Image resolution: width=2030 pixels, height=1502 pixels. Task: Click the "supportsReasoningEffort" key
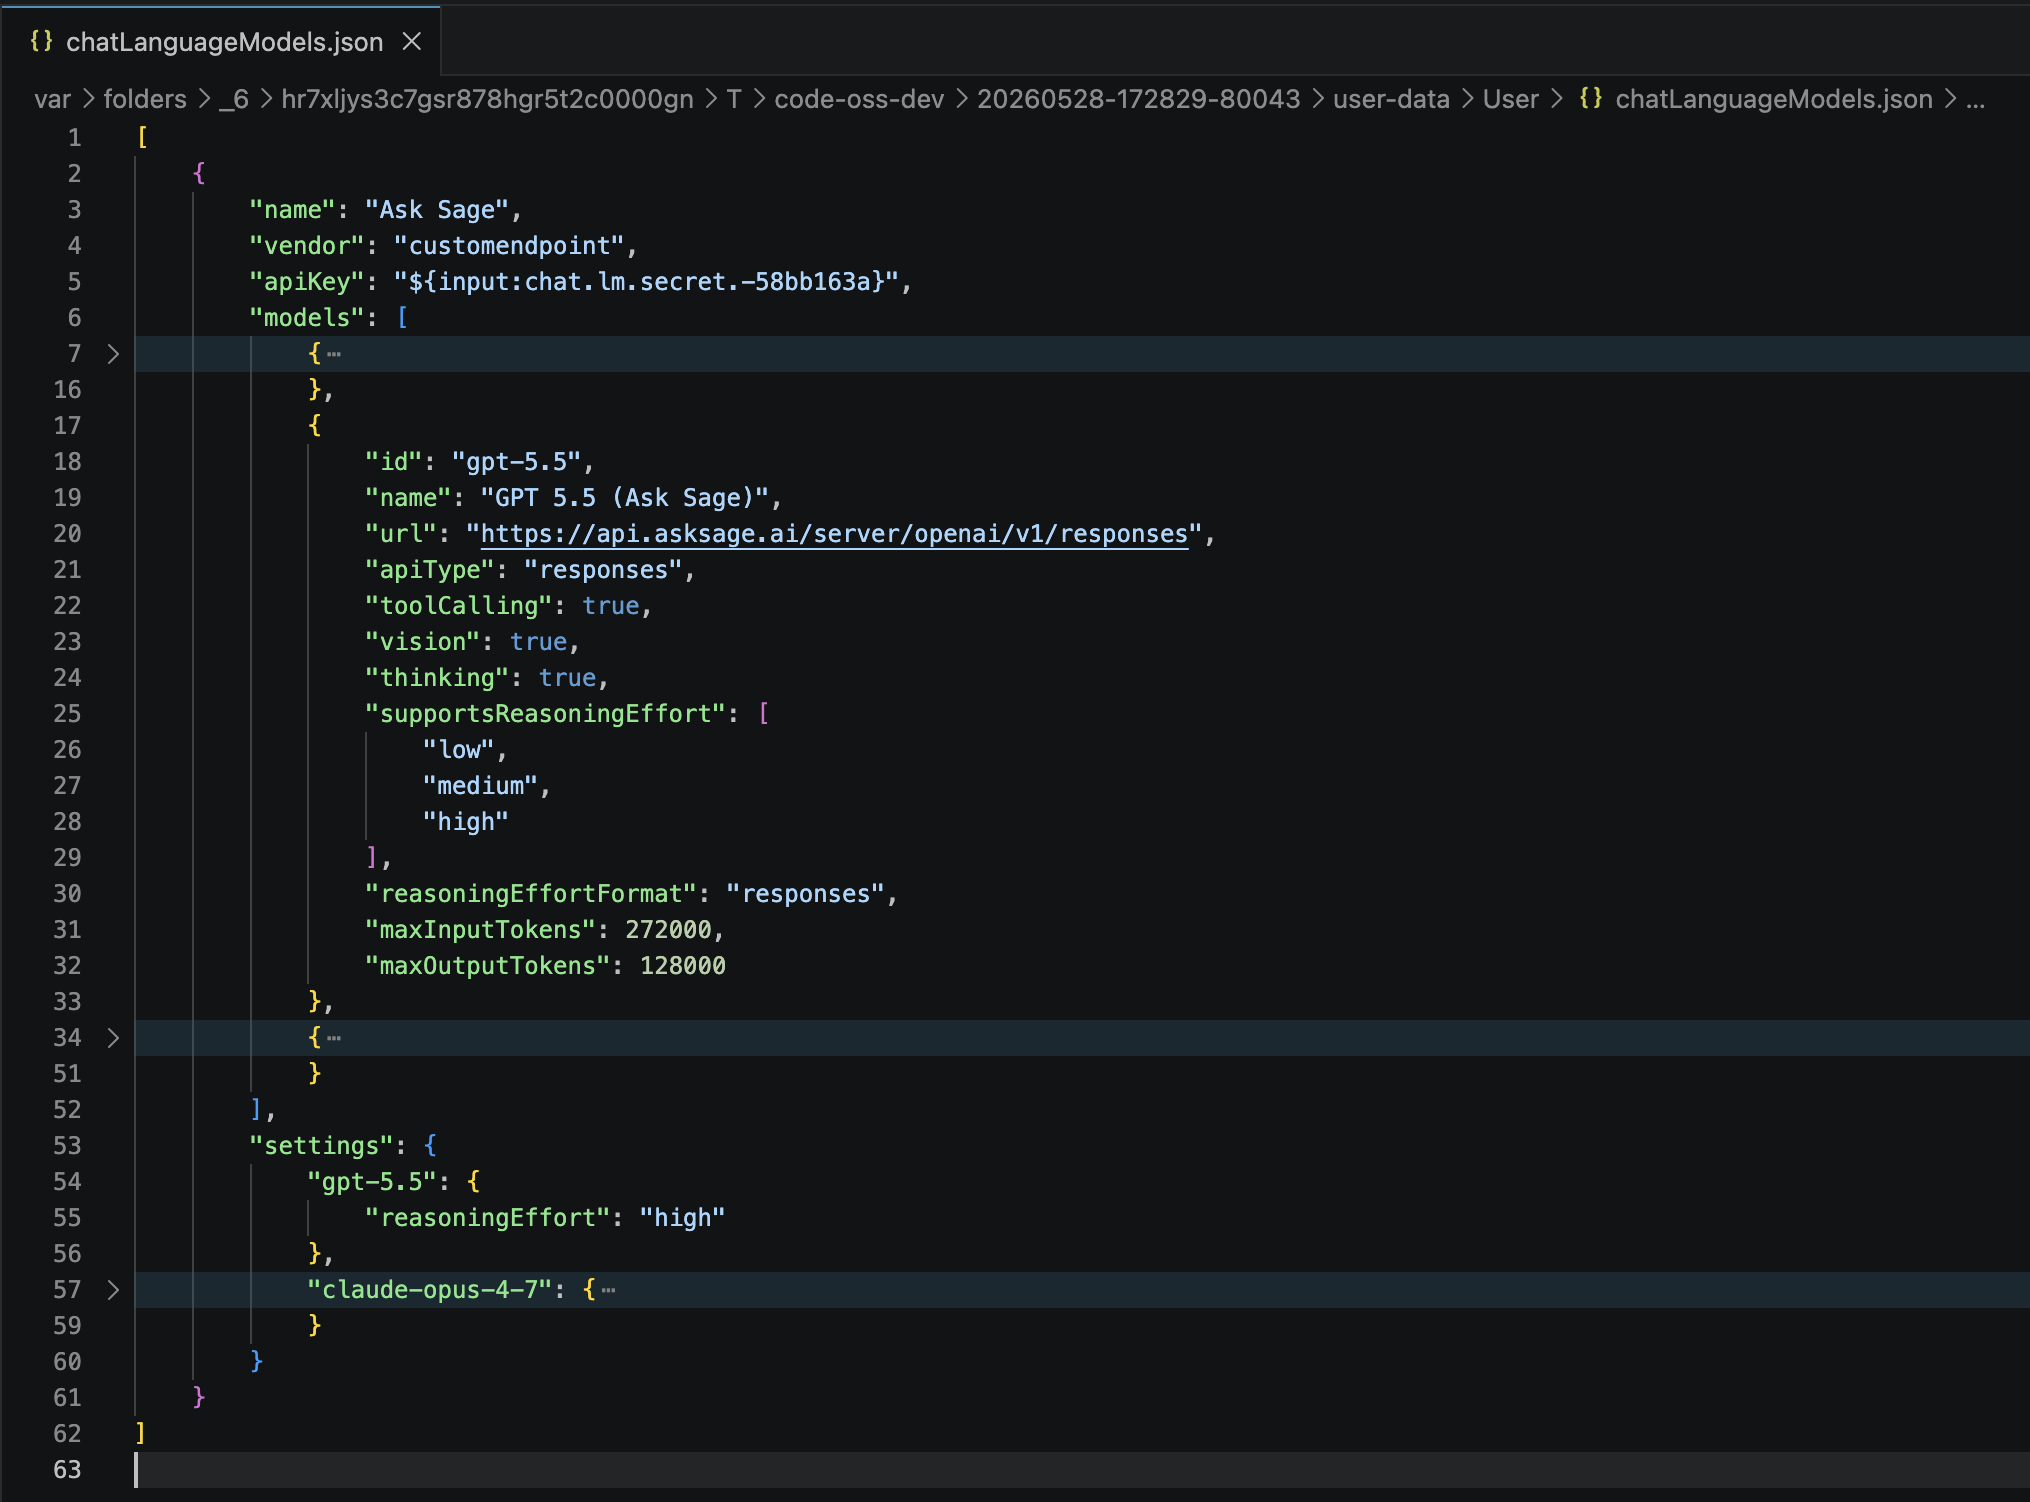click(545, 714)
